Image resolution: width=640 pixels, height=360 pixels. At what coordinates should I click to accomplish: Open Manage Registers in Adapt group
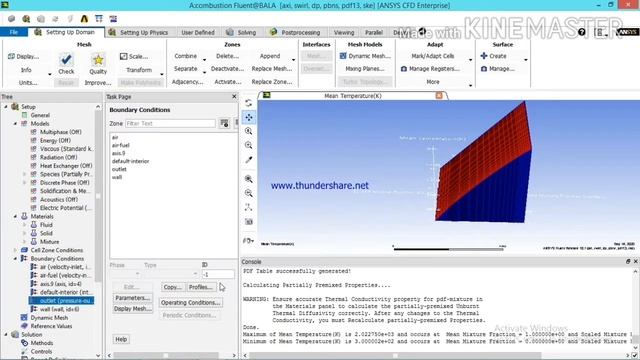click(x=430, y=69)
